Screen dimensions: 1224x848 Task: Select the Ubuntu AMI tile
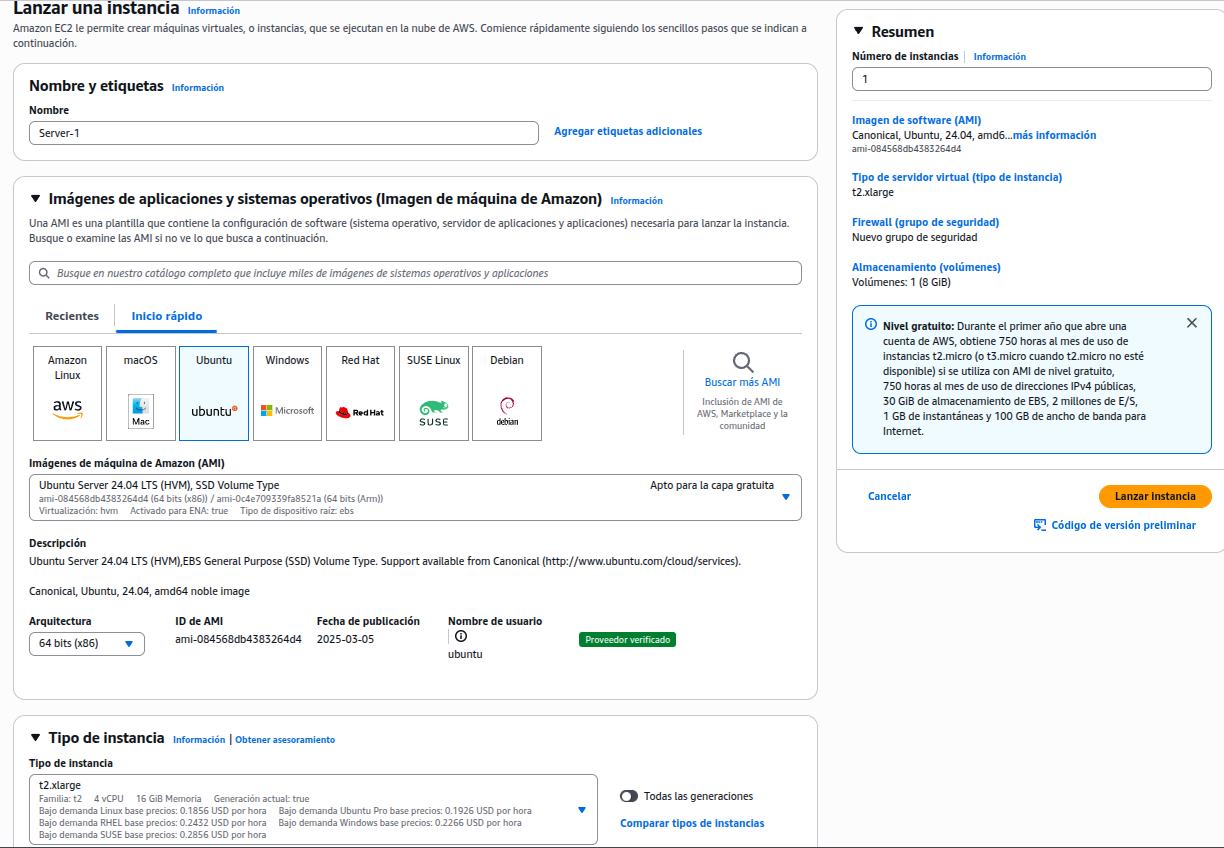tap(214, 393)
